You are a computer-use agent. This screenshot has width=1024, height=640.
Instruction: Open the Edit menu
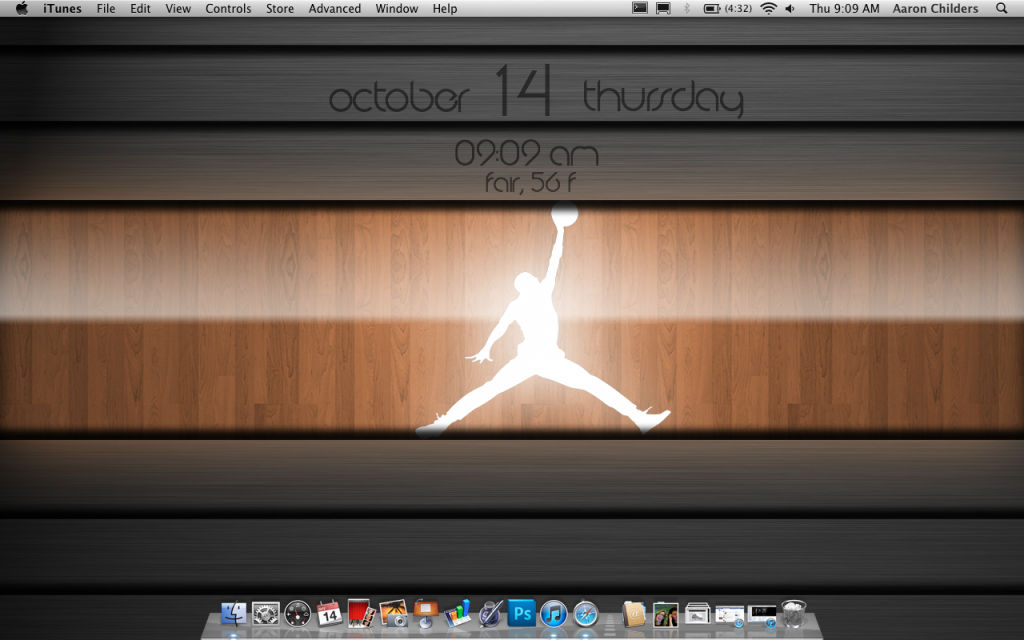(x=140, y=8)
